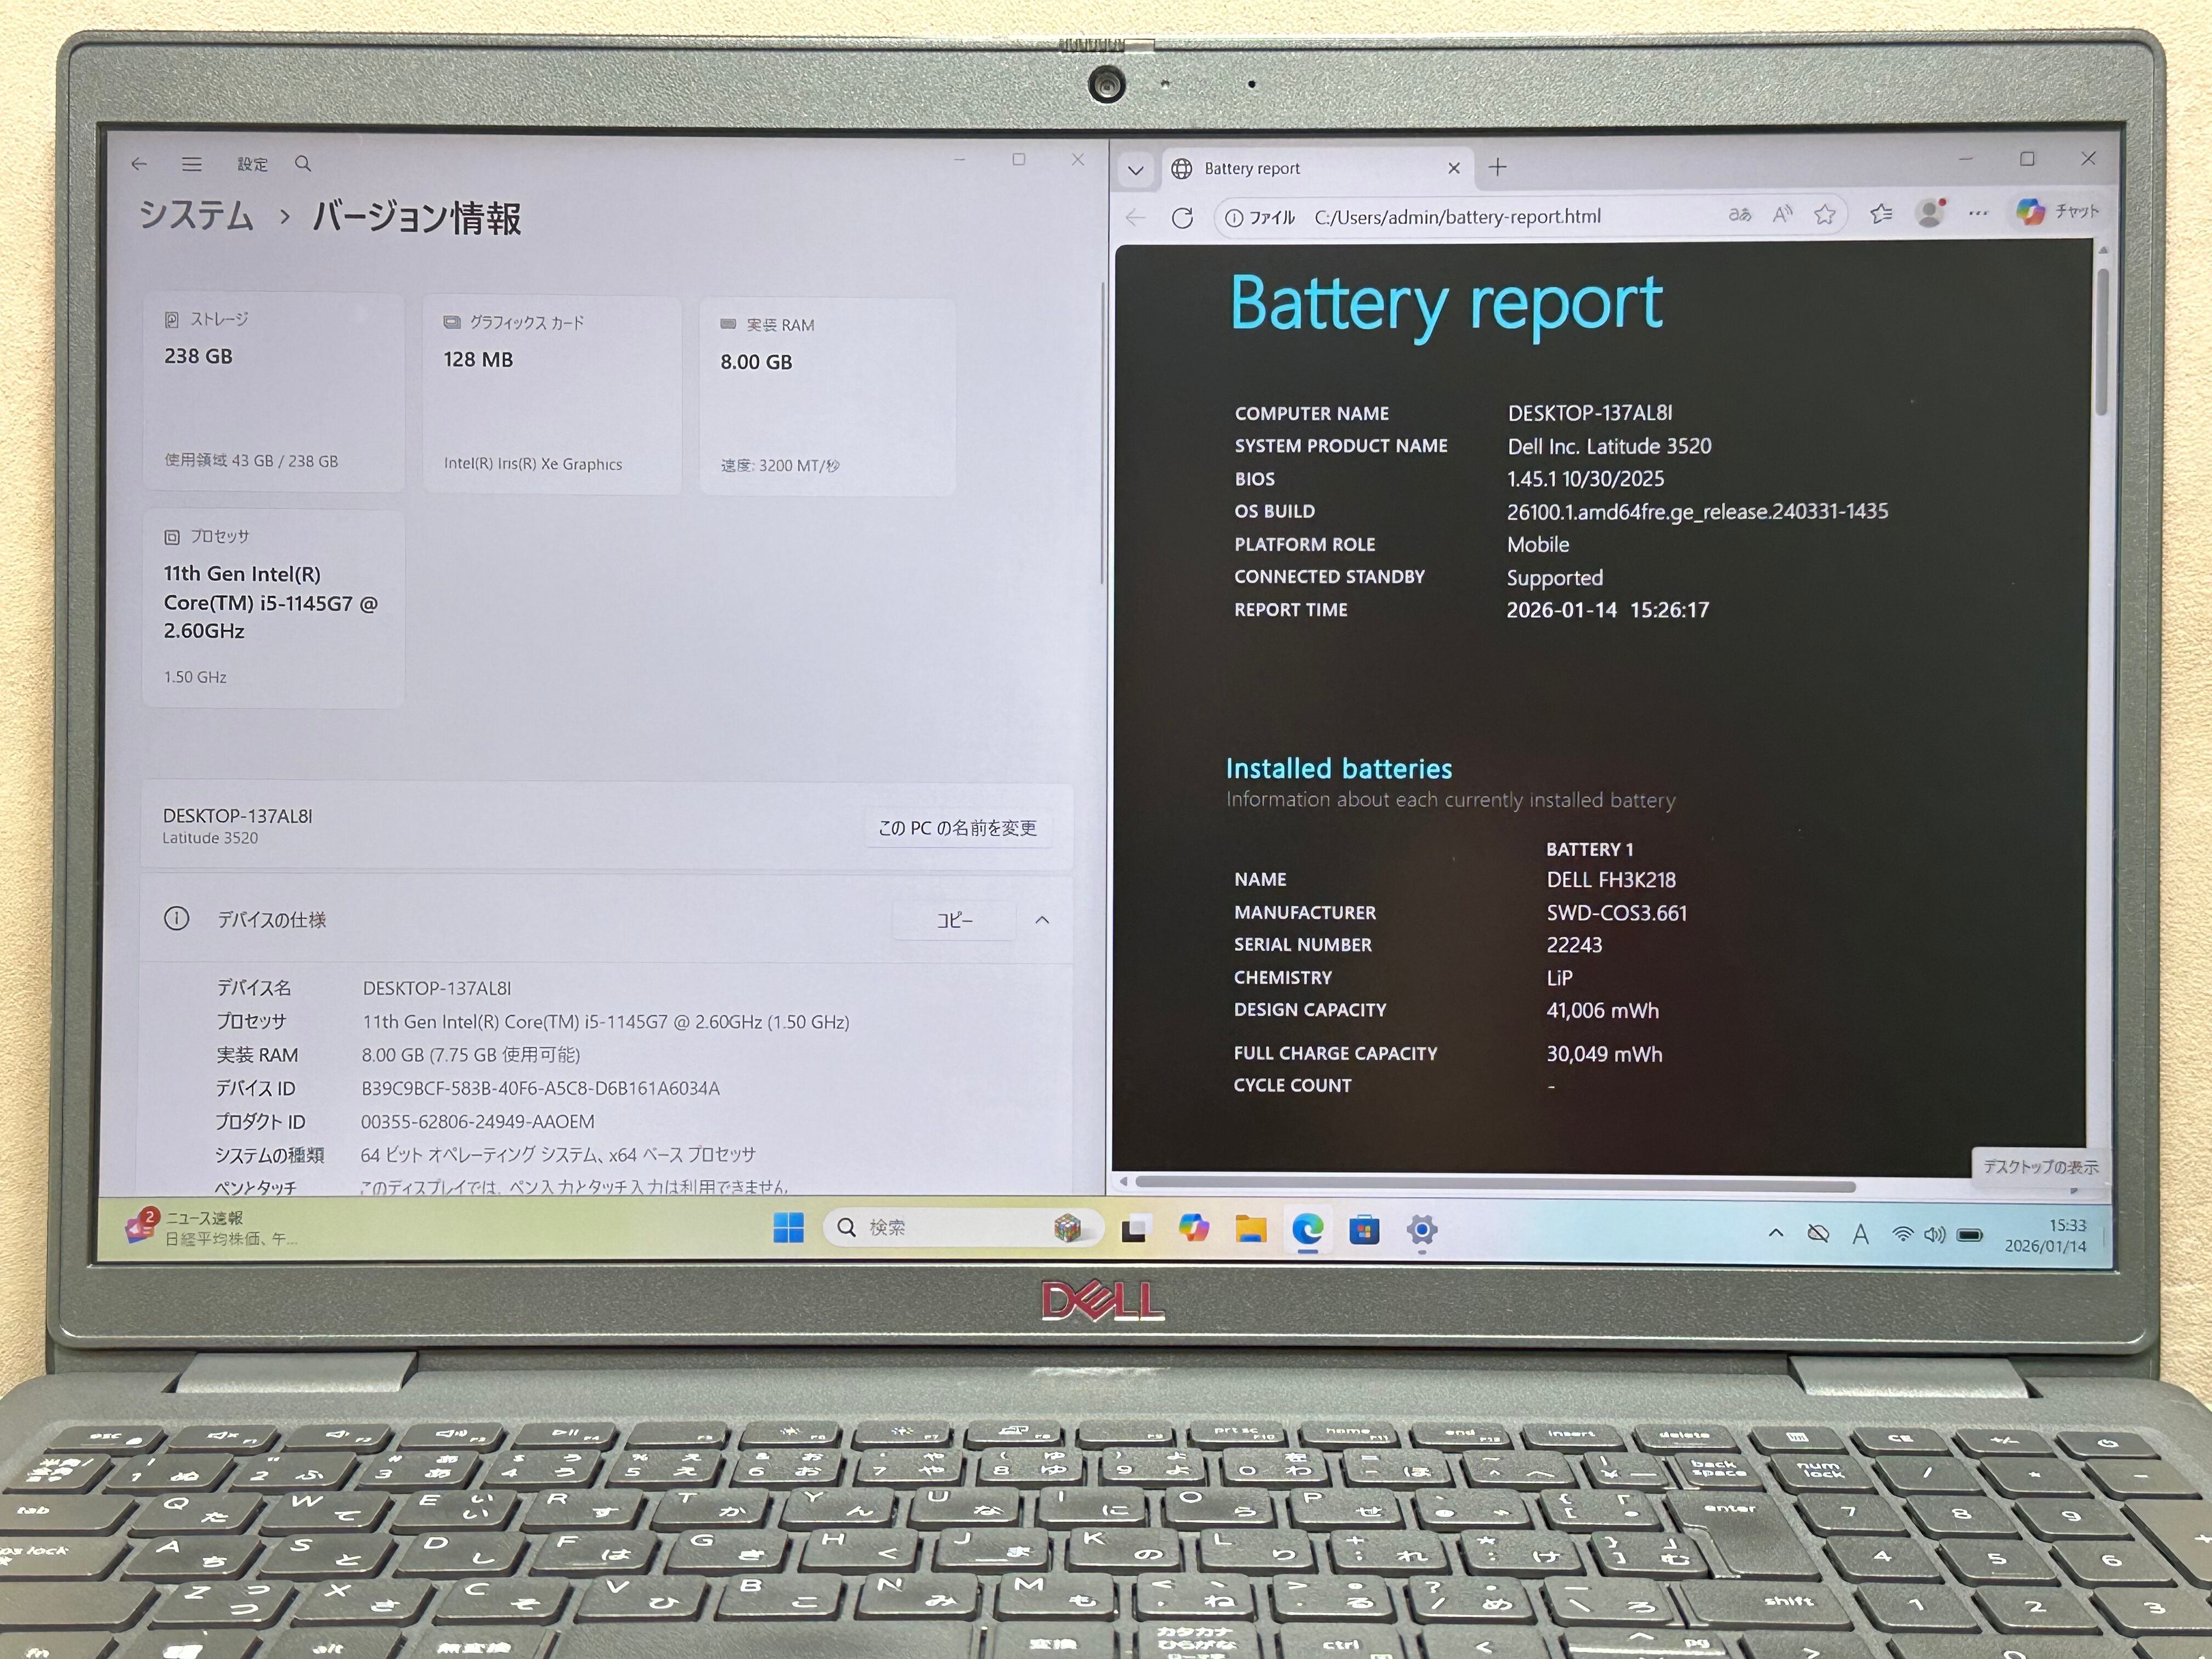Click the Edge read aloud icon
Viewport: 2212px width, 1659px height.
tap(1782, 214)
